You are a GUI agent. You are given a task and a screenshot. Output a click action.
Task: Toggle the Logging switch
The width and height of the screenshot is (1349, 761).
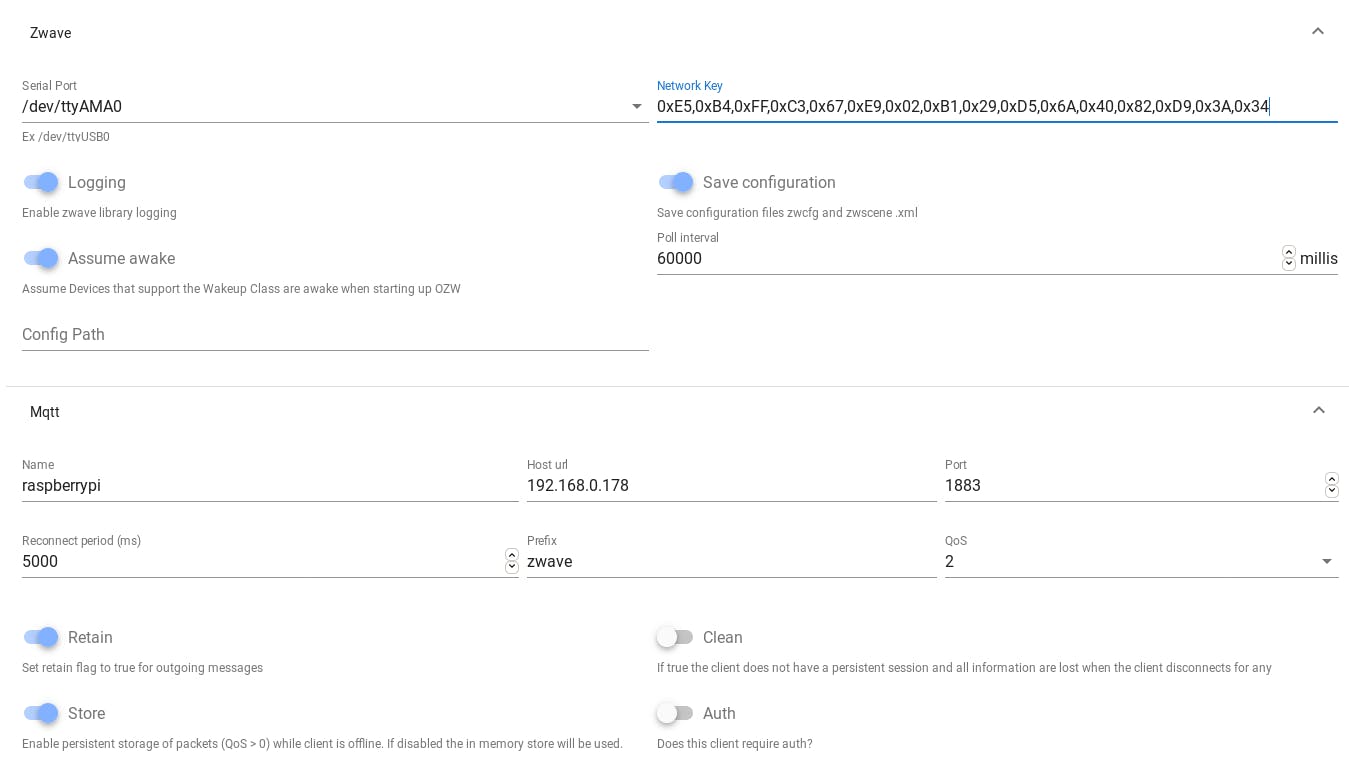click(x=41, y=182)
